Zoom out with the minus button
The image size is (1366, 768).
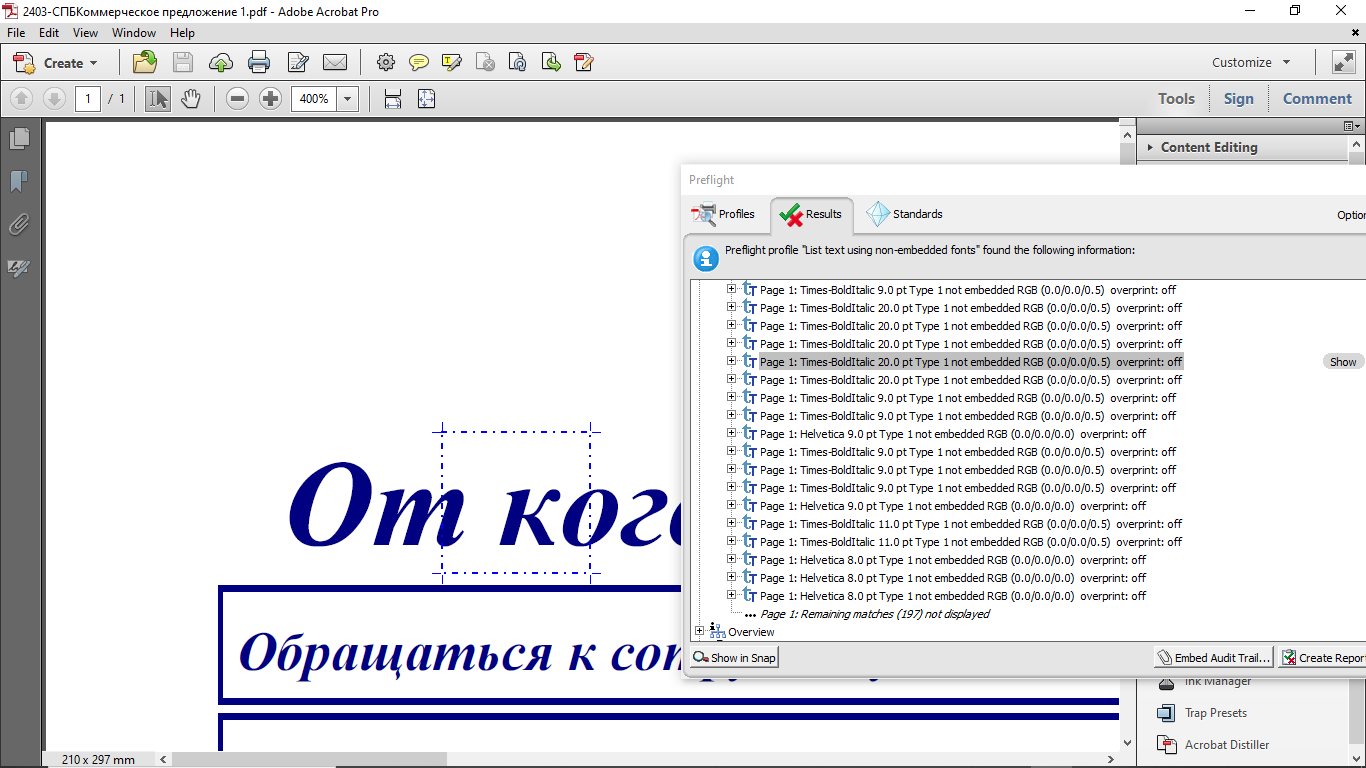coord(237,99)
